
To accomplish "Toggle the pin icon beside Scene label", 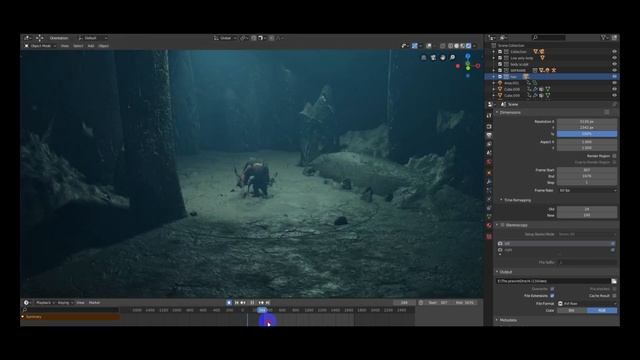I will point(614,104).
